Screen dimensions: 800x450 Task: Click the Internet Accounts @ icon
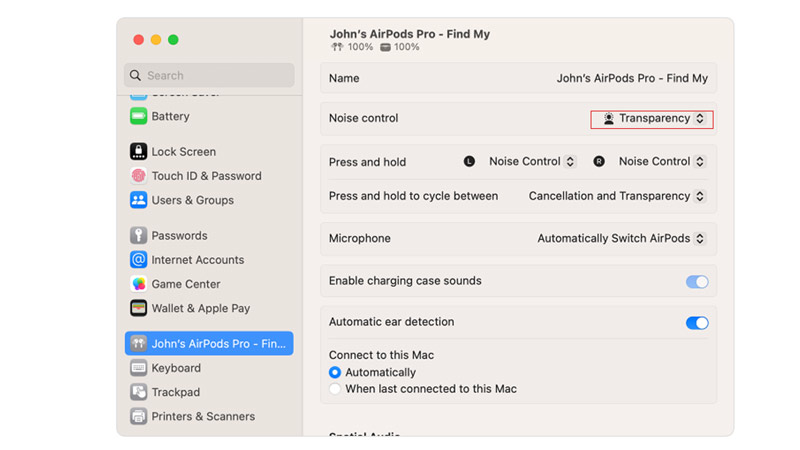[x=138, y=260]
